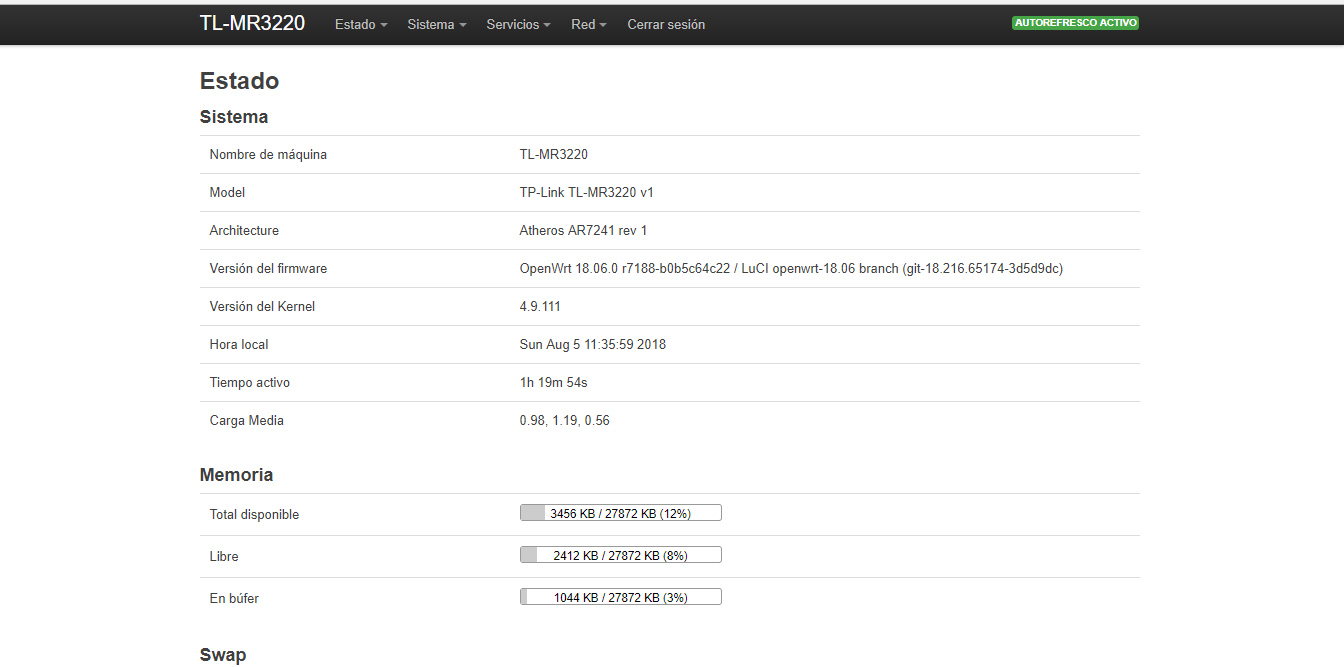Expand the Red dropdown menu
Image resolution: width=1344 pixels, height=667 pixels.
click(589, 24)
